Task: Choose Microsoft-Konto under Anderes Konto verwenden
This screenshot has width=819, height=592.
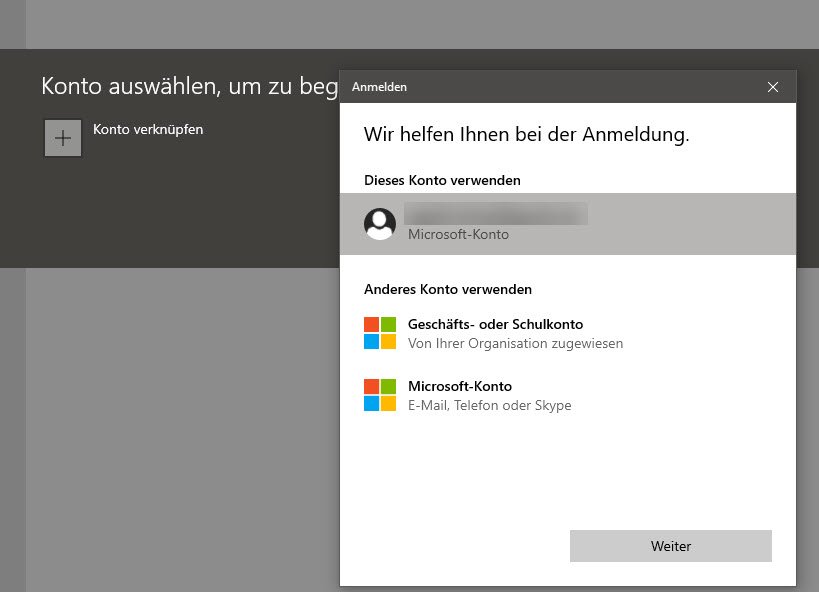Action: (568, 395)
